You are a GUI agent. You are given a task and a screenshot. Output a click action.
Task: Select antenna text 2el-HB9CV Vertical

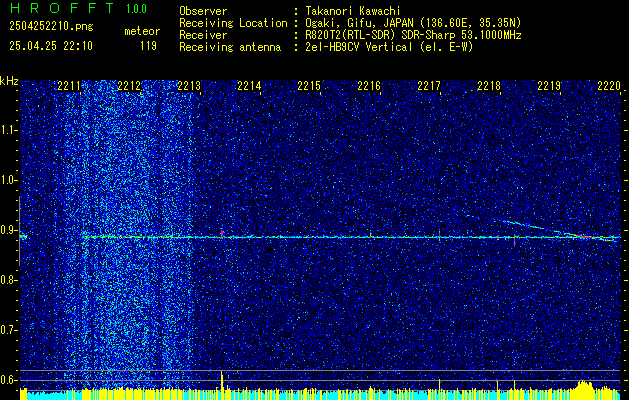[358, 47]
